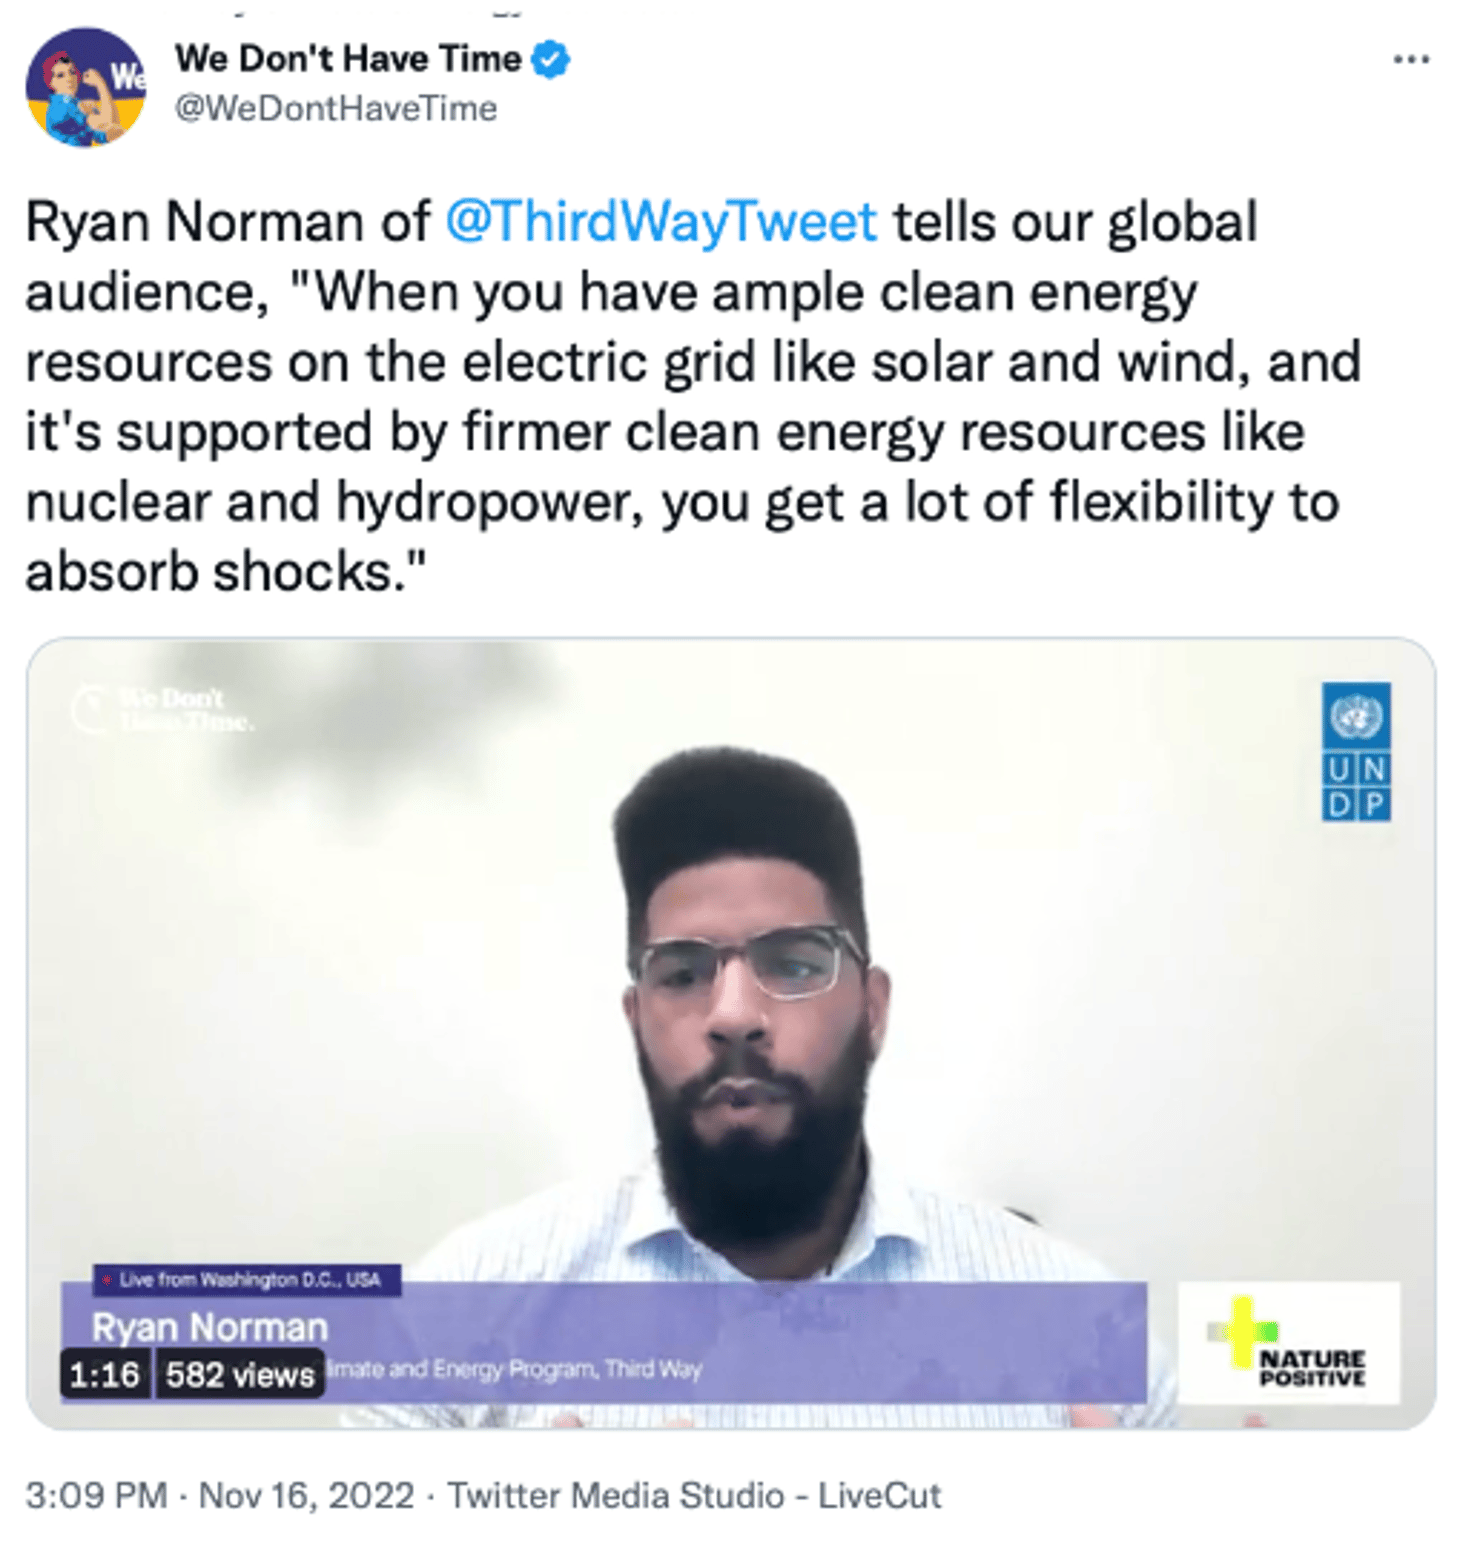Screen dimensions: 1480x1548
Task: Open the three-dot more options menu
Action: pyautogui.click(x=1410, y=60)
